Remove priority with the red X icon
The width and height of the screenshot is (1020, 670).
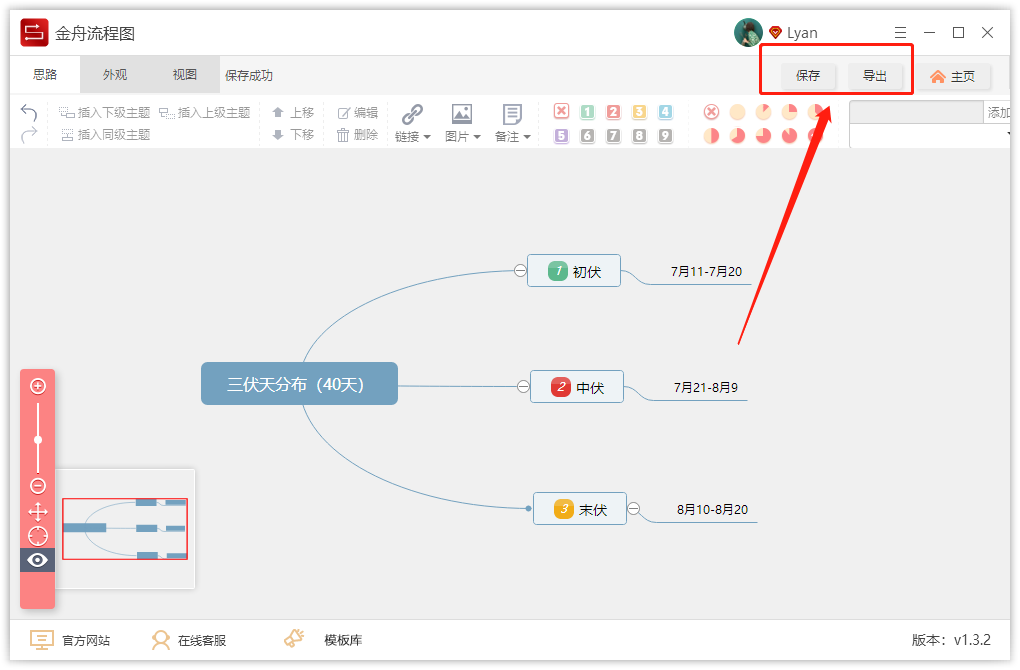click(561, 111)
